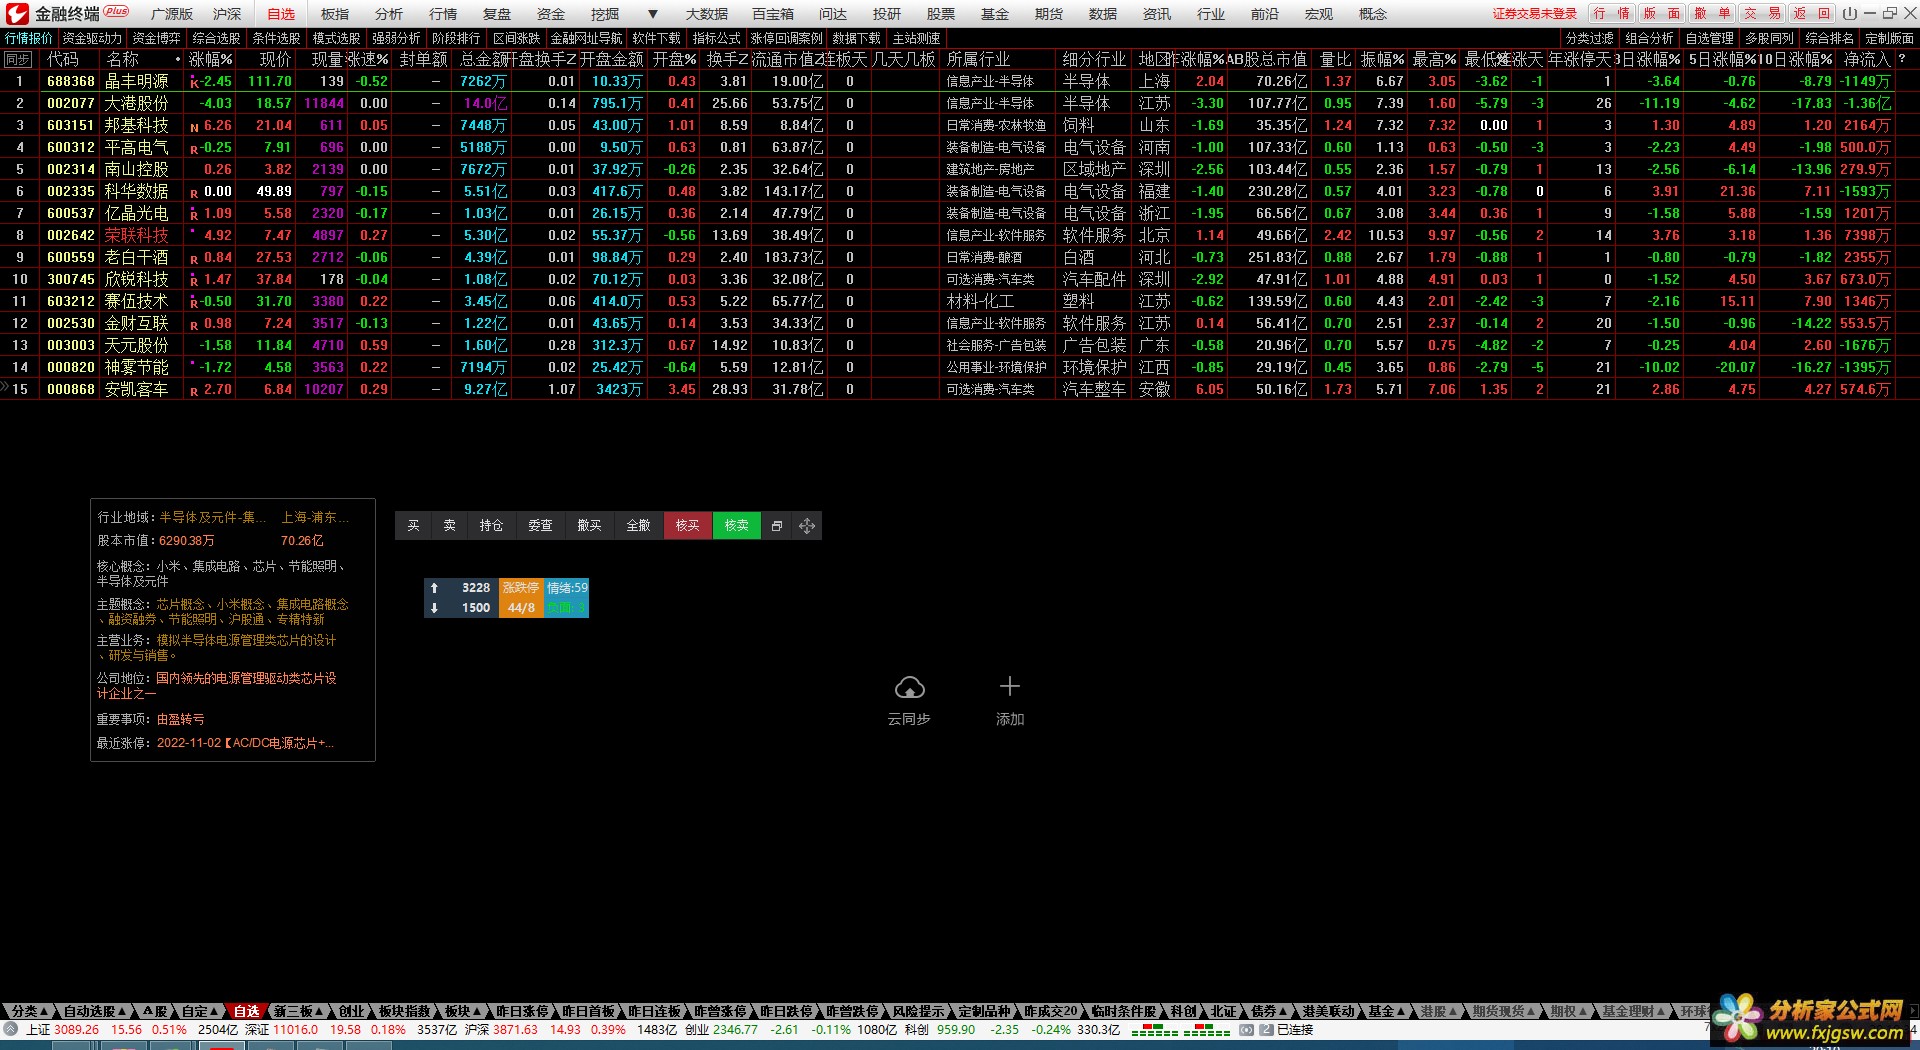This screenshot has height=1050, width=1920.
Task: Open the 自选 menu tab
Action: 281,14
